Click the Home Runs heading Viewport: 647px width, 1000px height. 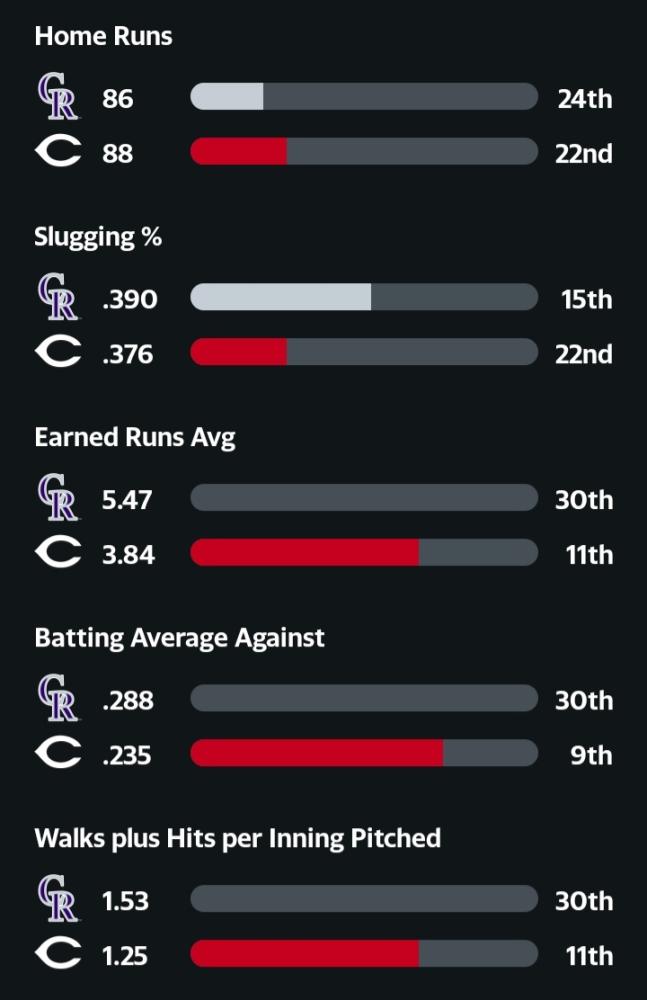103,36
